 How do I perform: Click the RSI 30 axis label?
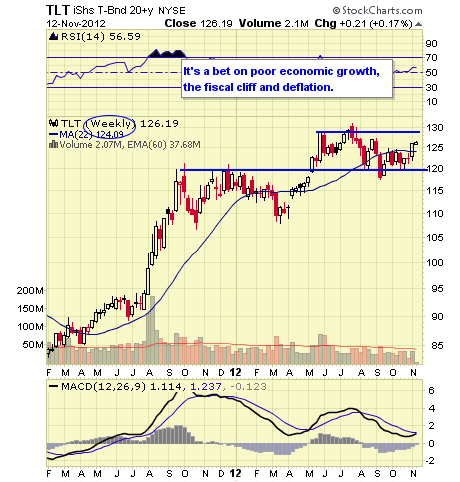click(432, 87)
